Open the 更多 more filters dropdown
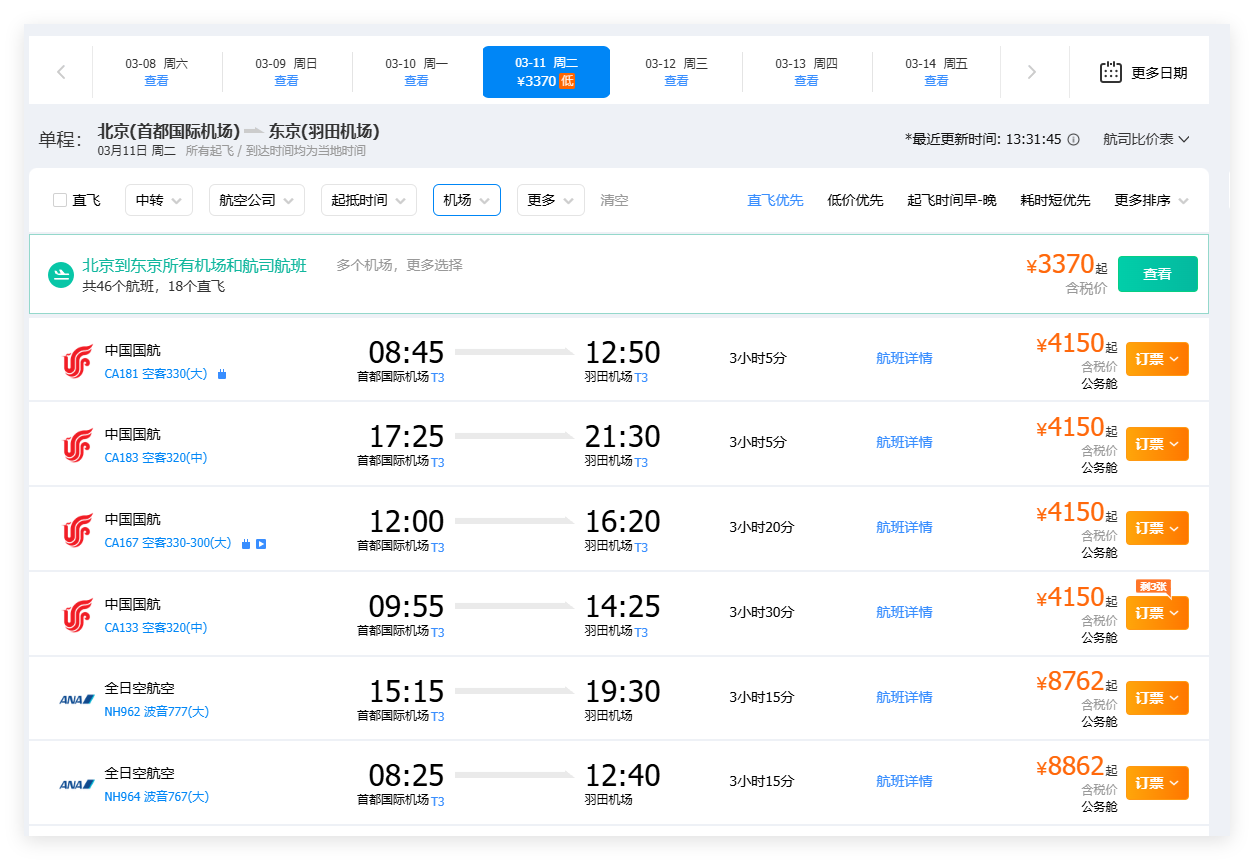 pos(551,200)
